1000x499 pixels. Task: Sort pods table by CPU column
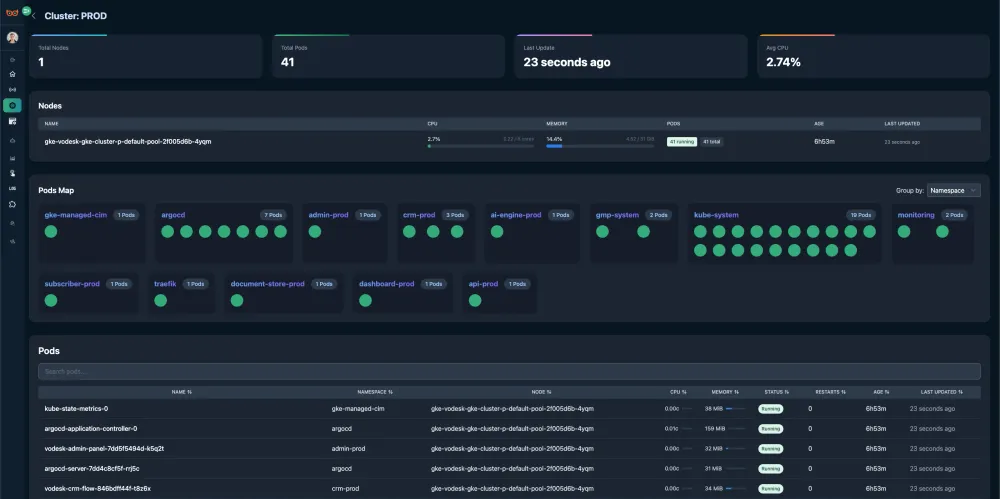[679, 392]
